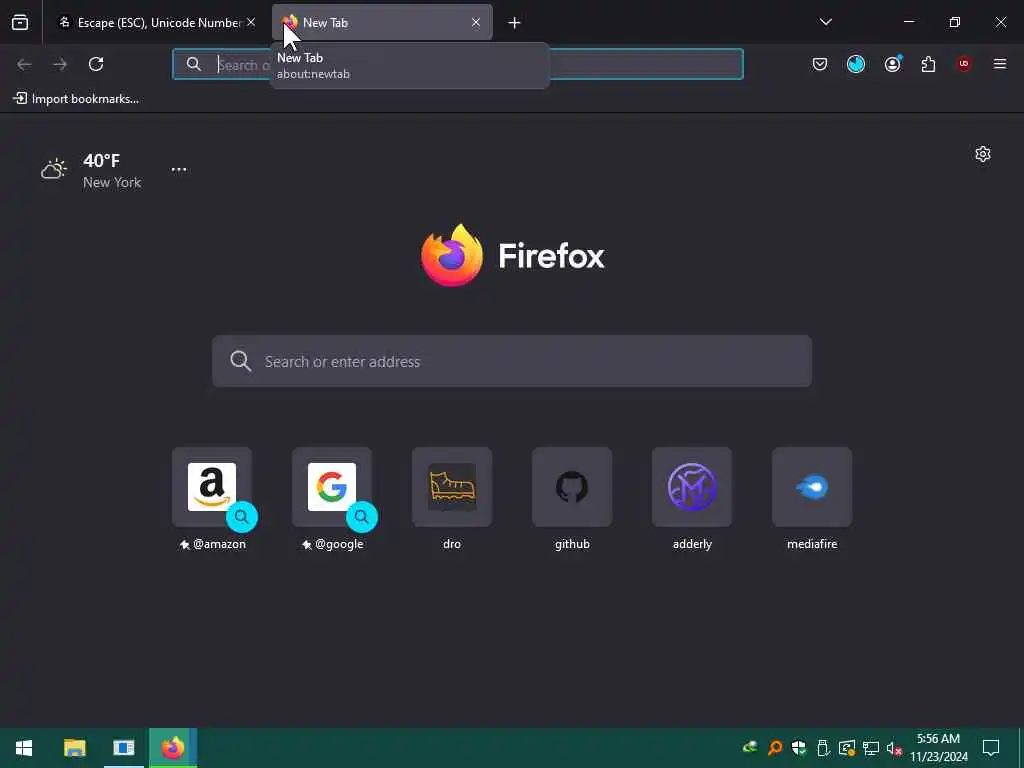
Task: Click the Firefox taskbar icon
Action: (173, 748)
